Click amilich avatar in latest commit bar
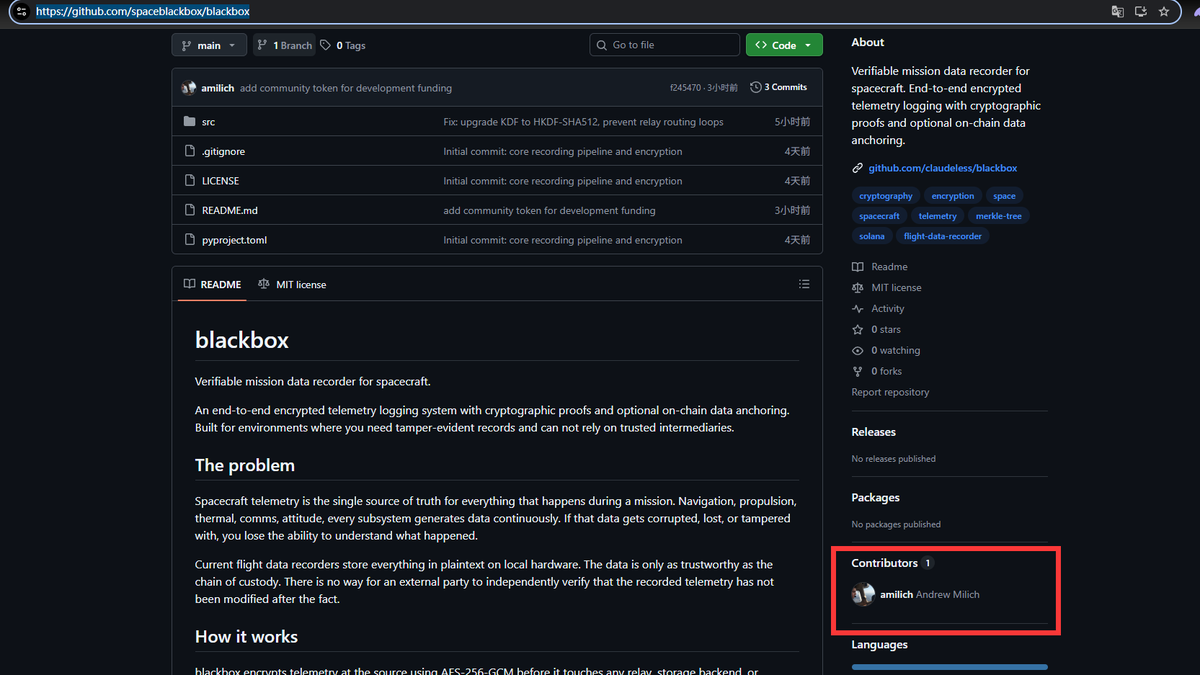Viewport: 1200px width, 675px height. [x=188, y=88]
